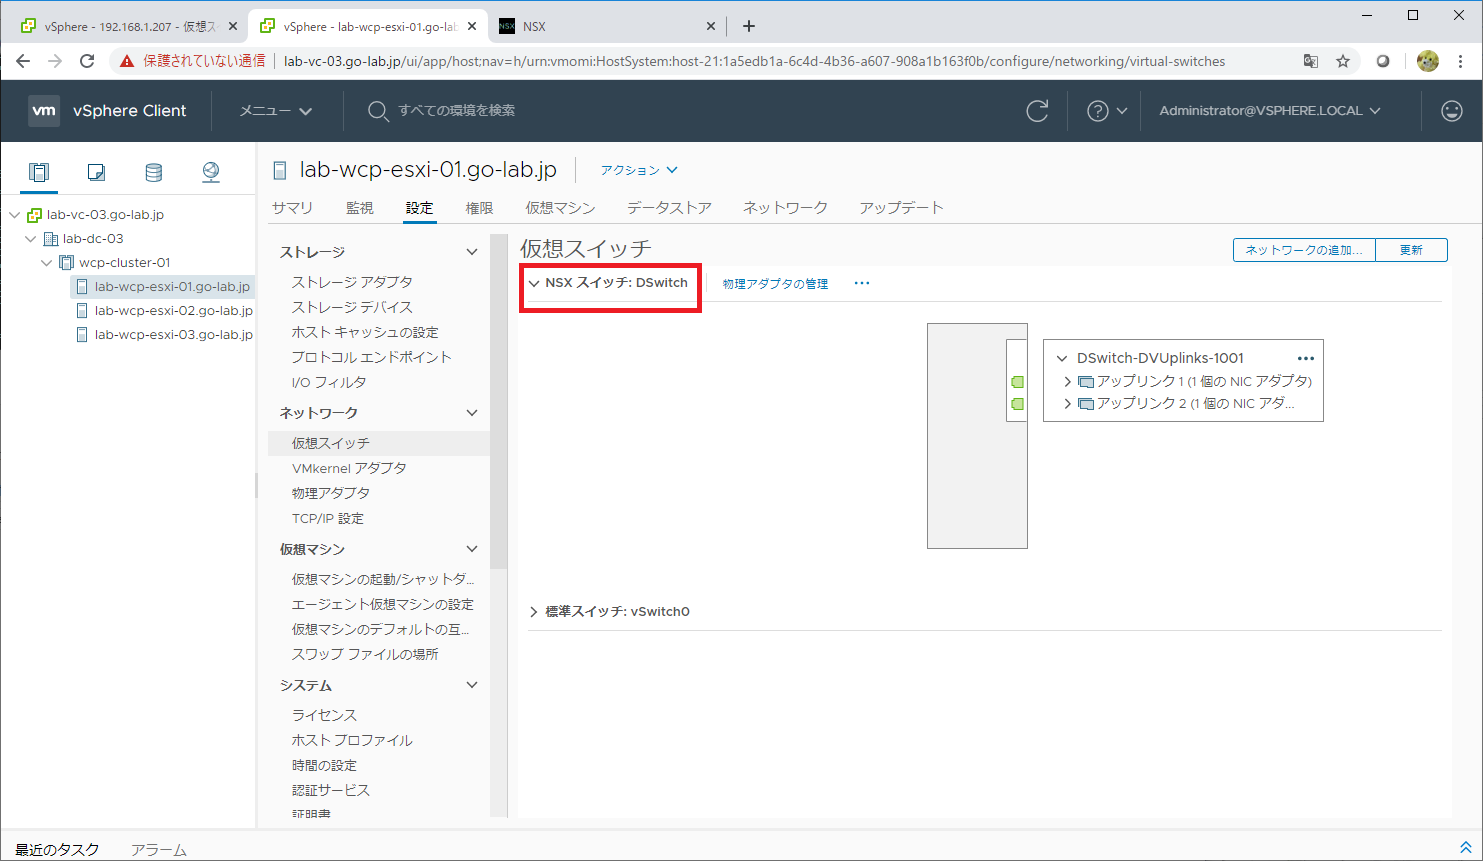Switch to the 権限 tab
This screenshot has height=861, width=1483.
click(x=479, y=208)
